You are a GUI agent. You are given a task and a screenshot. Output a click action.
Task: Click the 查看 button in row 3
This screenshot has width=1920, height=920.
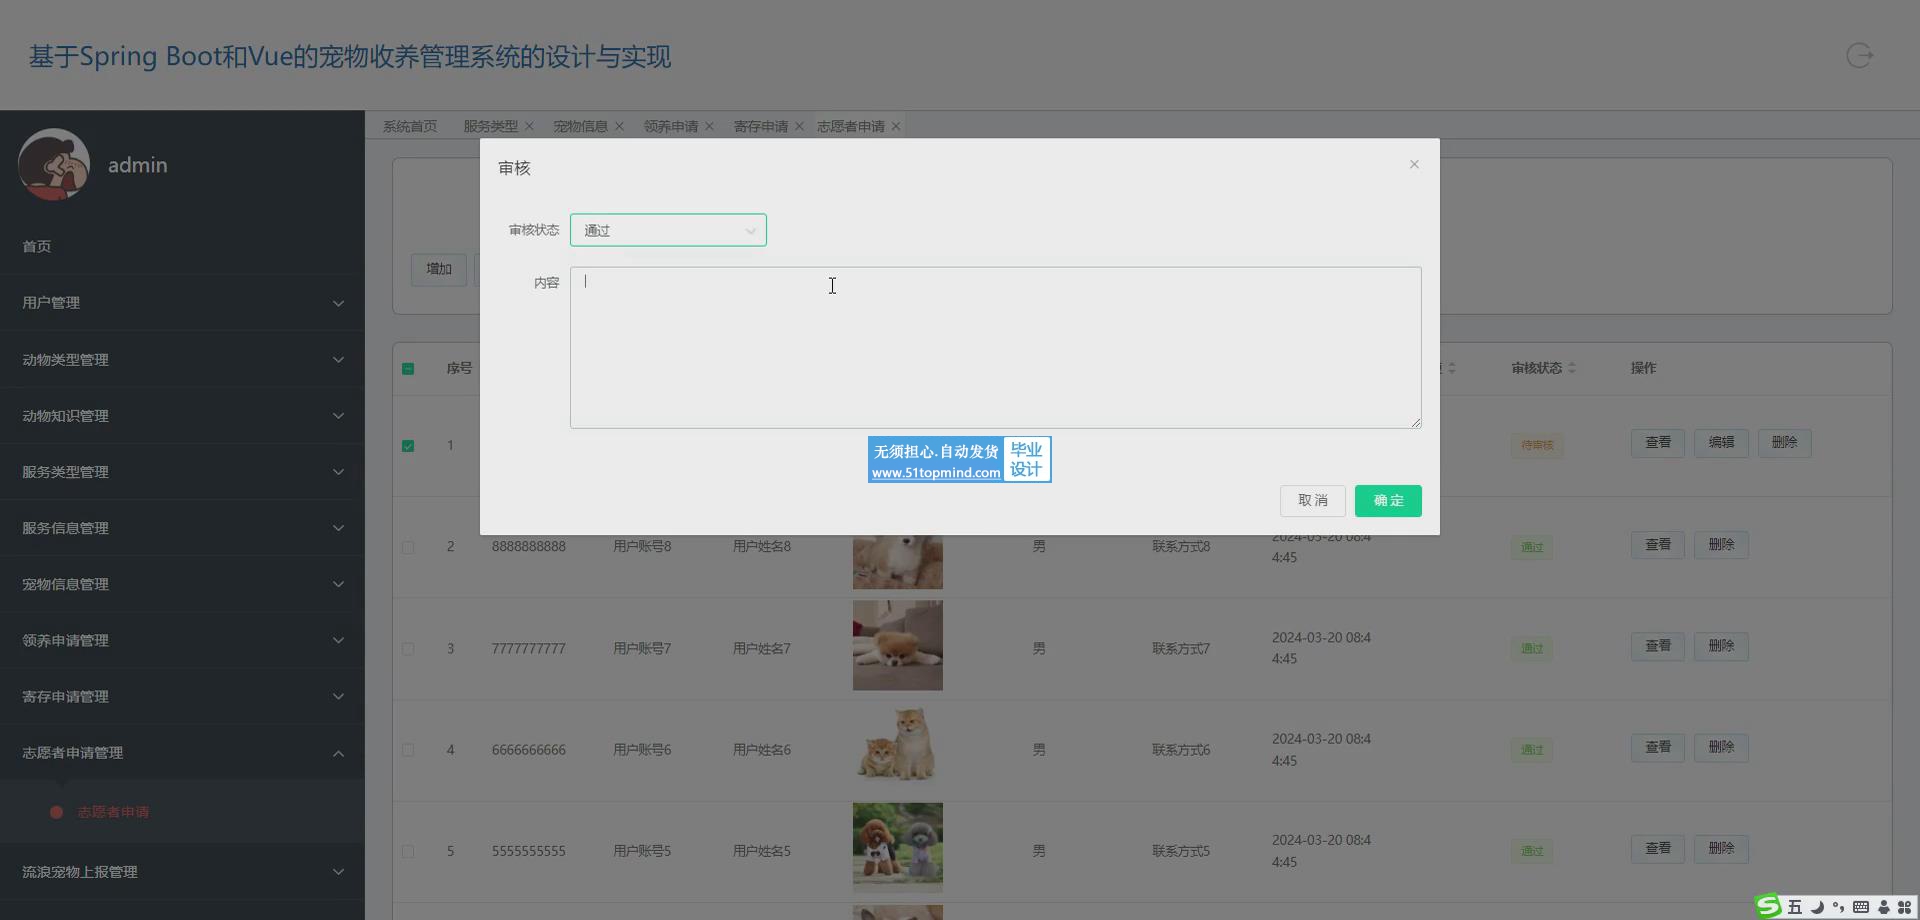pos(1658,646)
